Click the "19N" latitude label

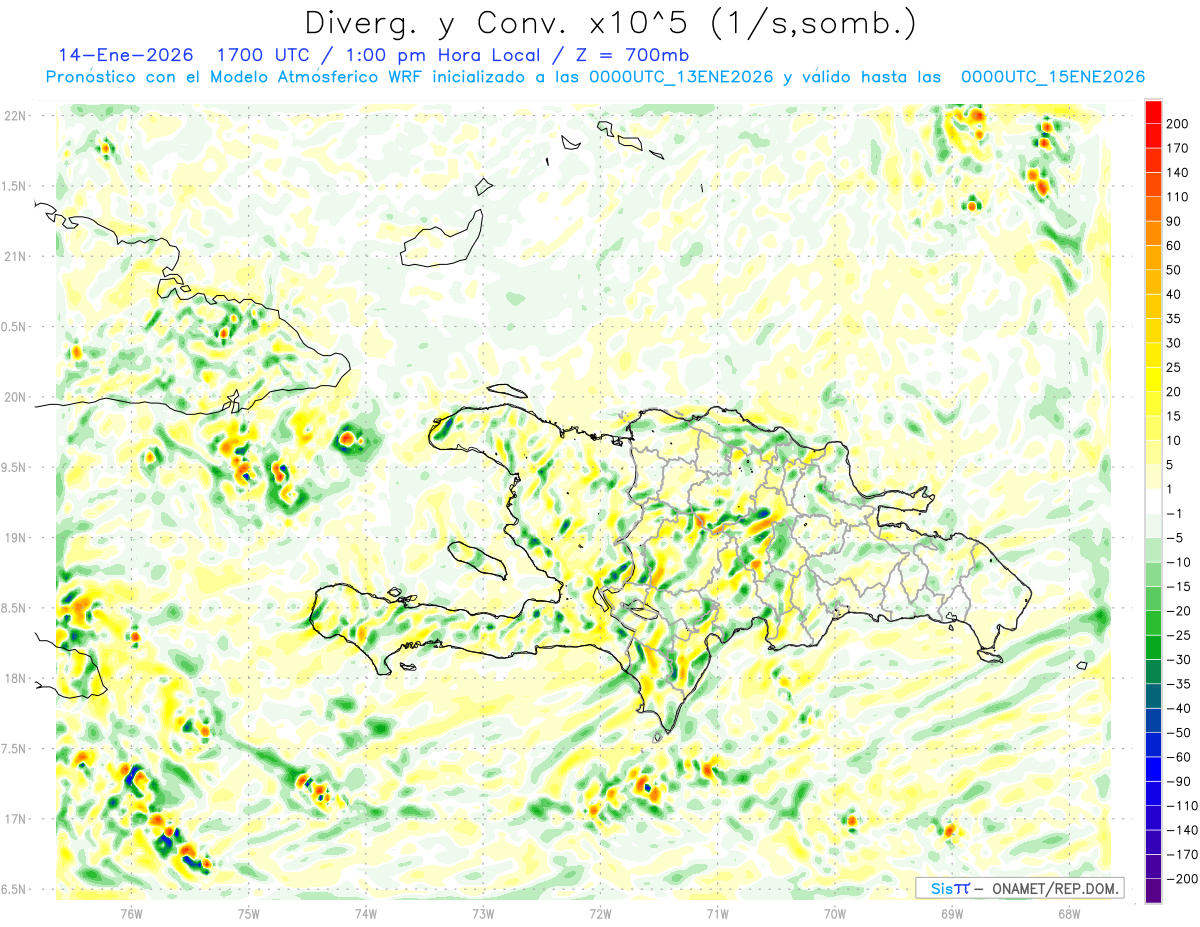pos(15,538)
